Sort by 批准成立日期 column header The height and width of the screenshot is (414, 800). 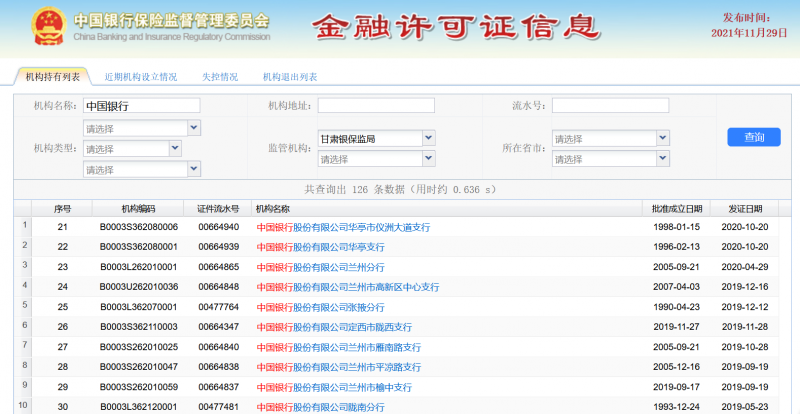(x=677, y=209)
